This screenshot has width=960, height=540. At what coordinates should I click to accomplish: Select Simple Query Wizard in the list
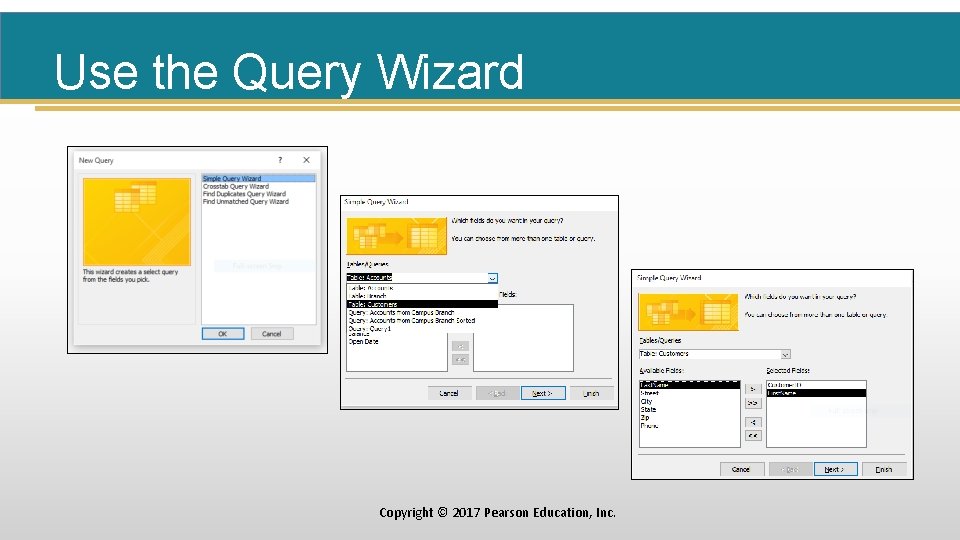click(x=258, y=178)
